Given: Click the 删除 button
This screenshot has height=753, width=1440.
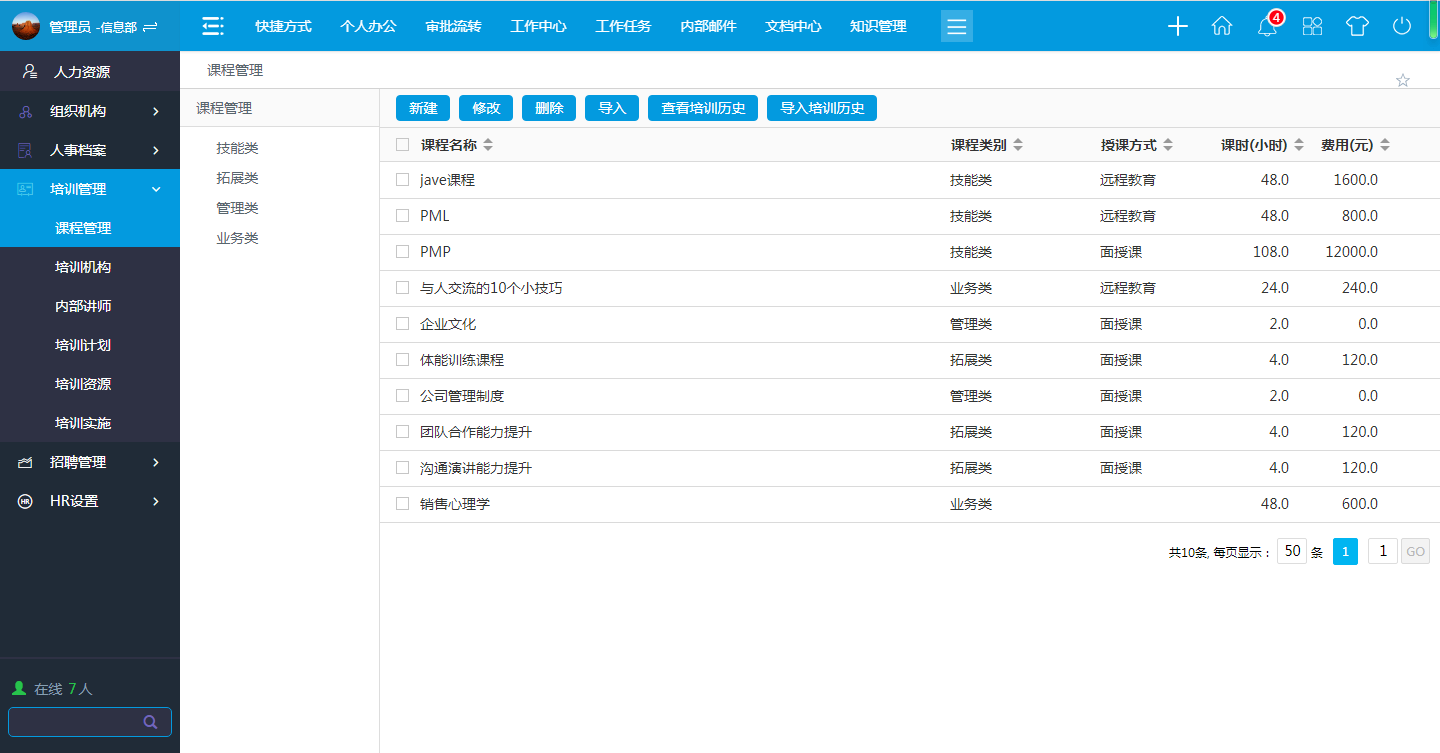Looking at the screenshot, I should tap(549, 108).
